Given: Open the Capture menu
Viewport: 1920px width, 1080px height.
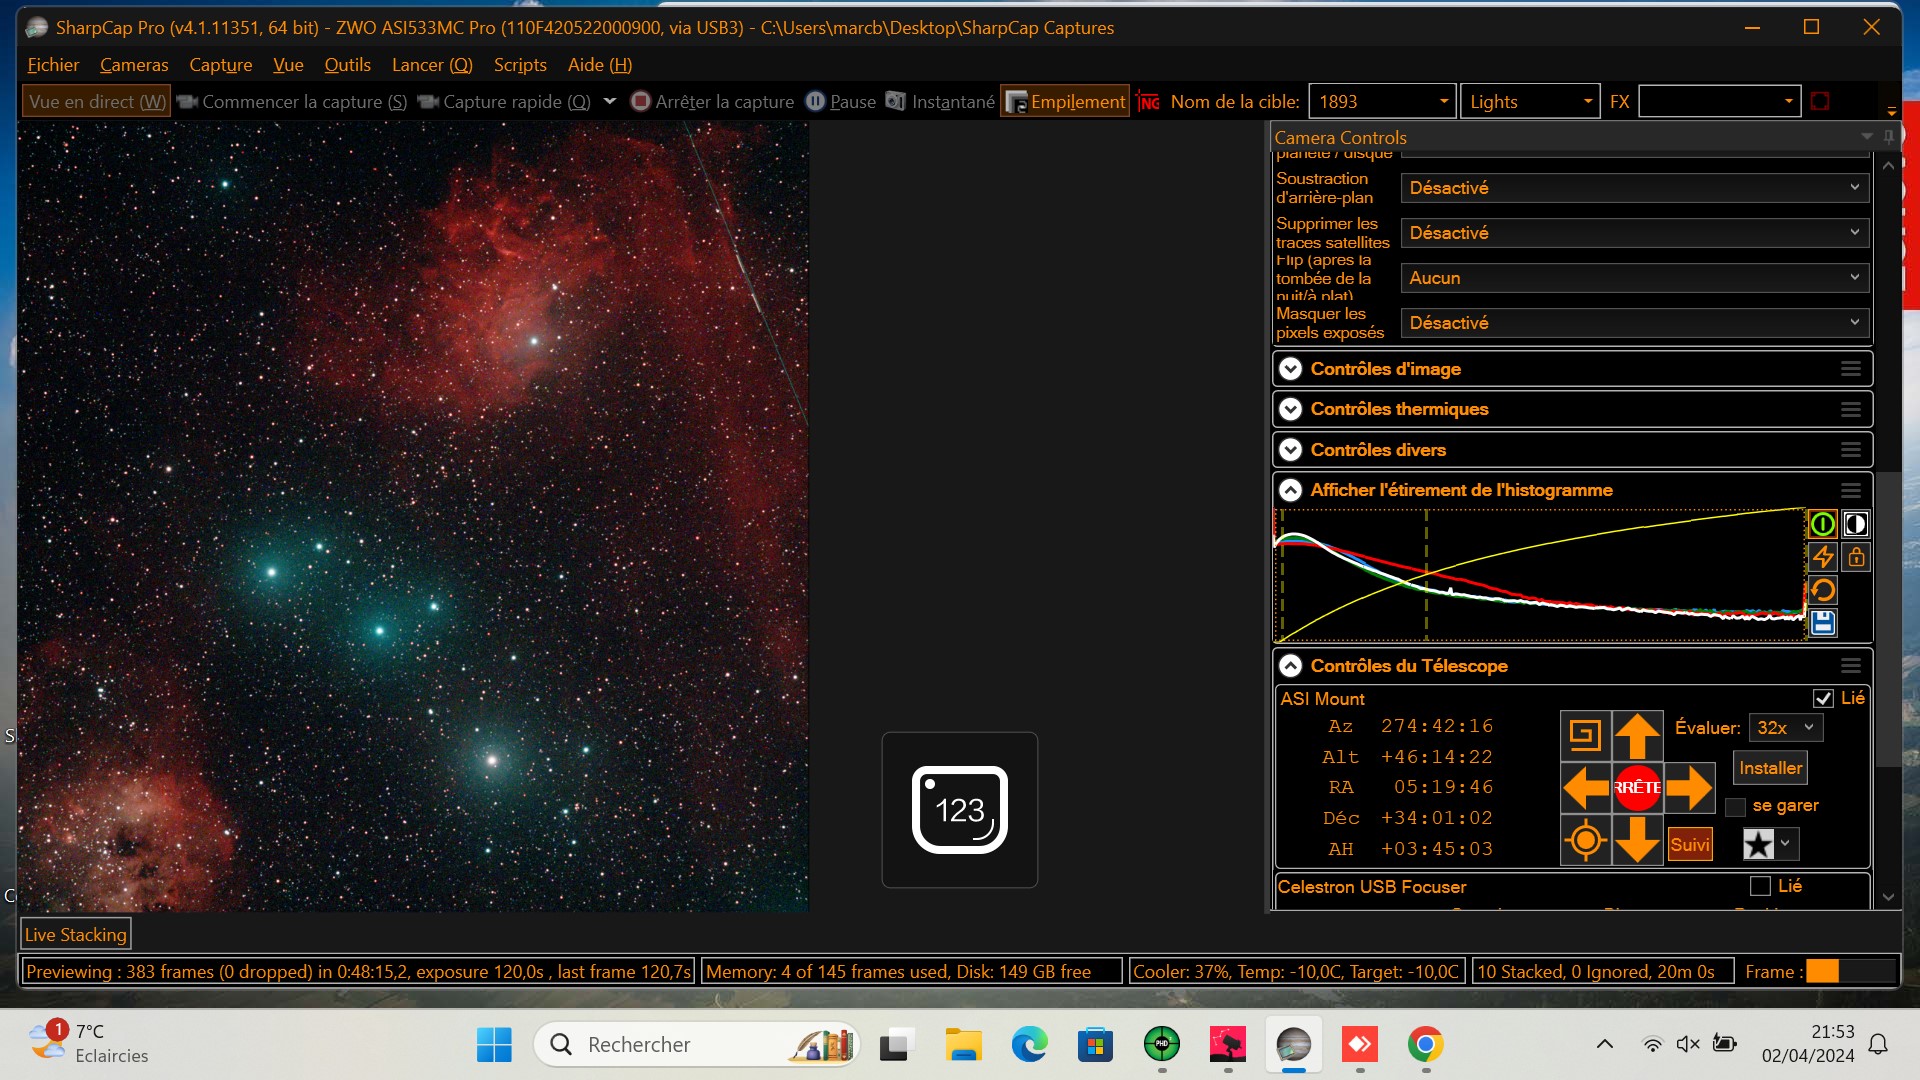Looking at the screenshot, I should pyautogui.click(x=221, y=65).
